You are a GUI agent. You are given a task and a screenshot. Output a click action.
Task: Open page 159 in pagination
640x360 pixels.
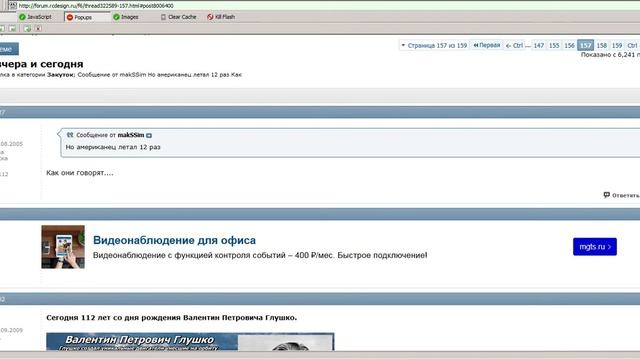click(x=617, y=45)
